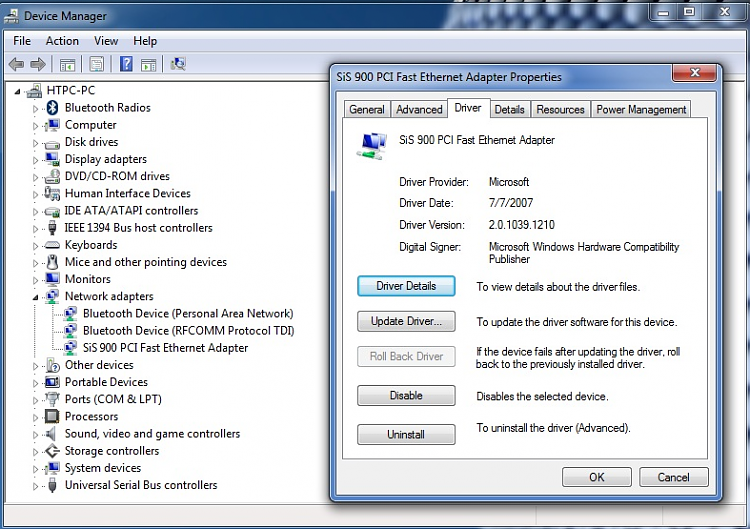Click the blue Help question-mark icon
Screen dimensions: 750x529
(x=126, y=64)
